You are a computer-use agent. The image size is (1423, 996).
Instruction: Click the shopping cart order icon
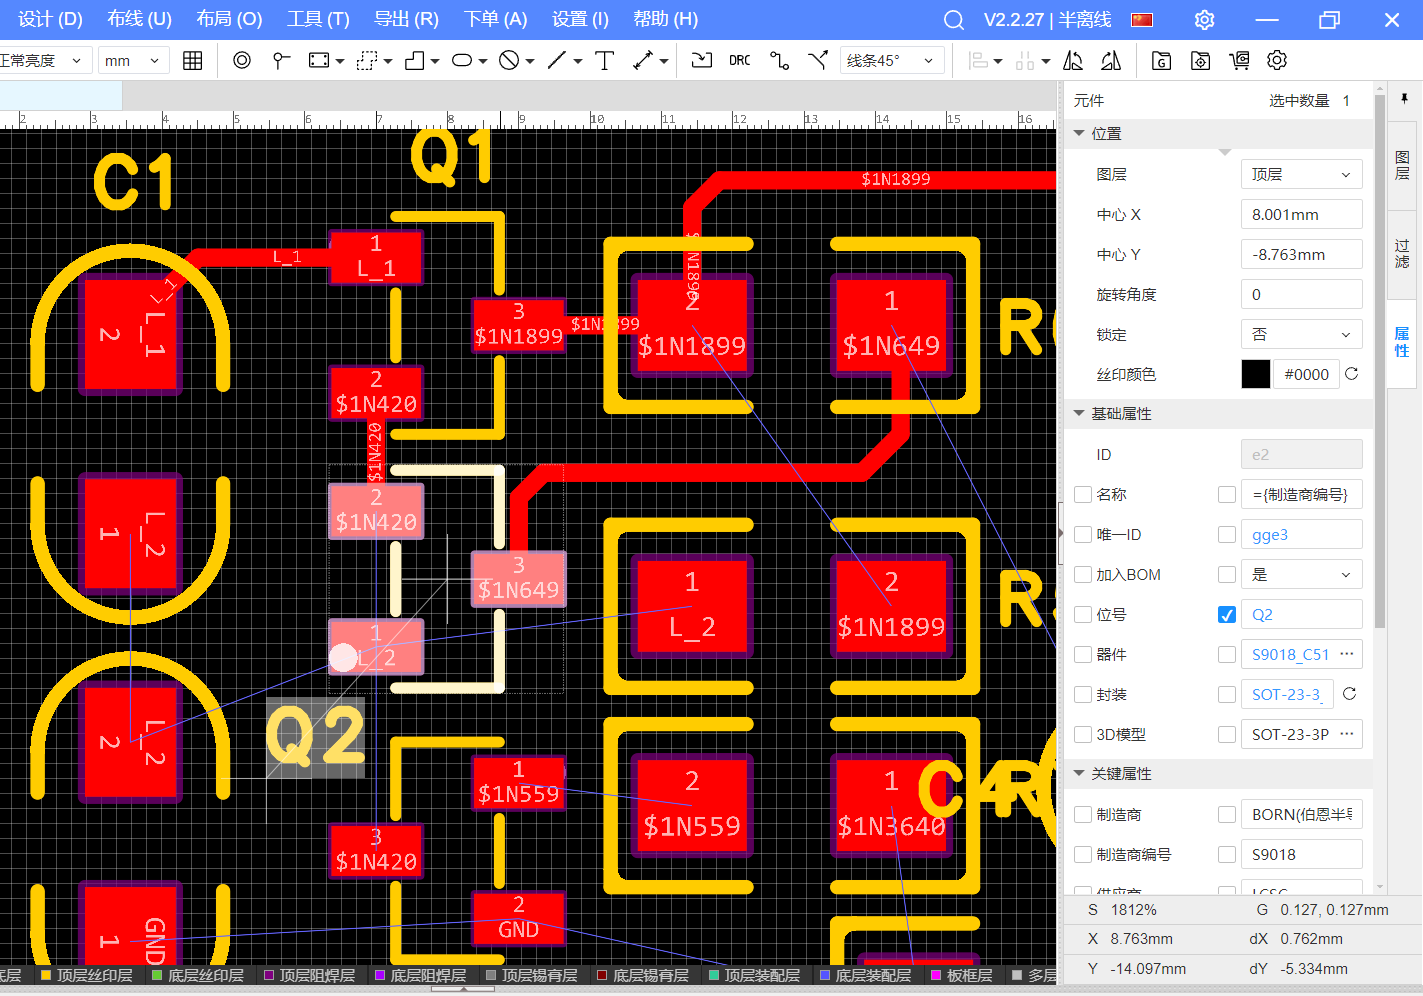pyautogui.click(x=1239, y=61)
